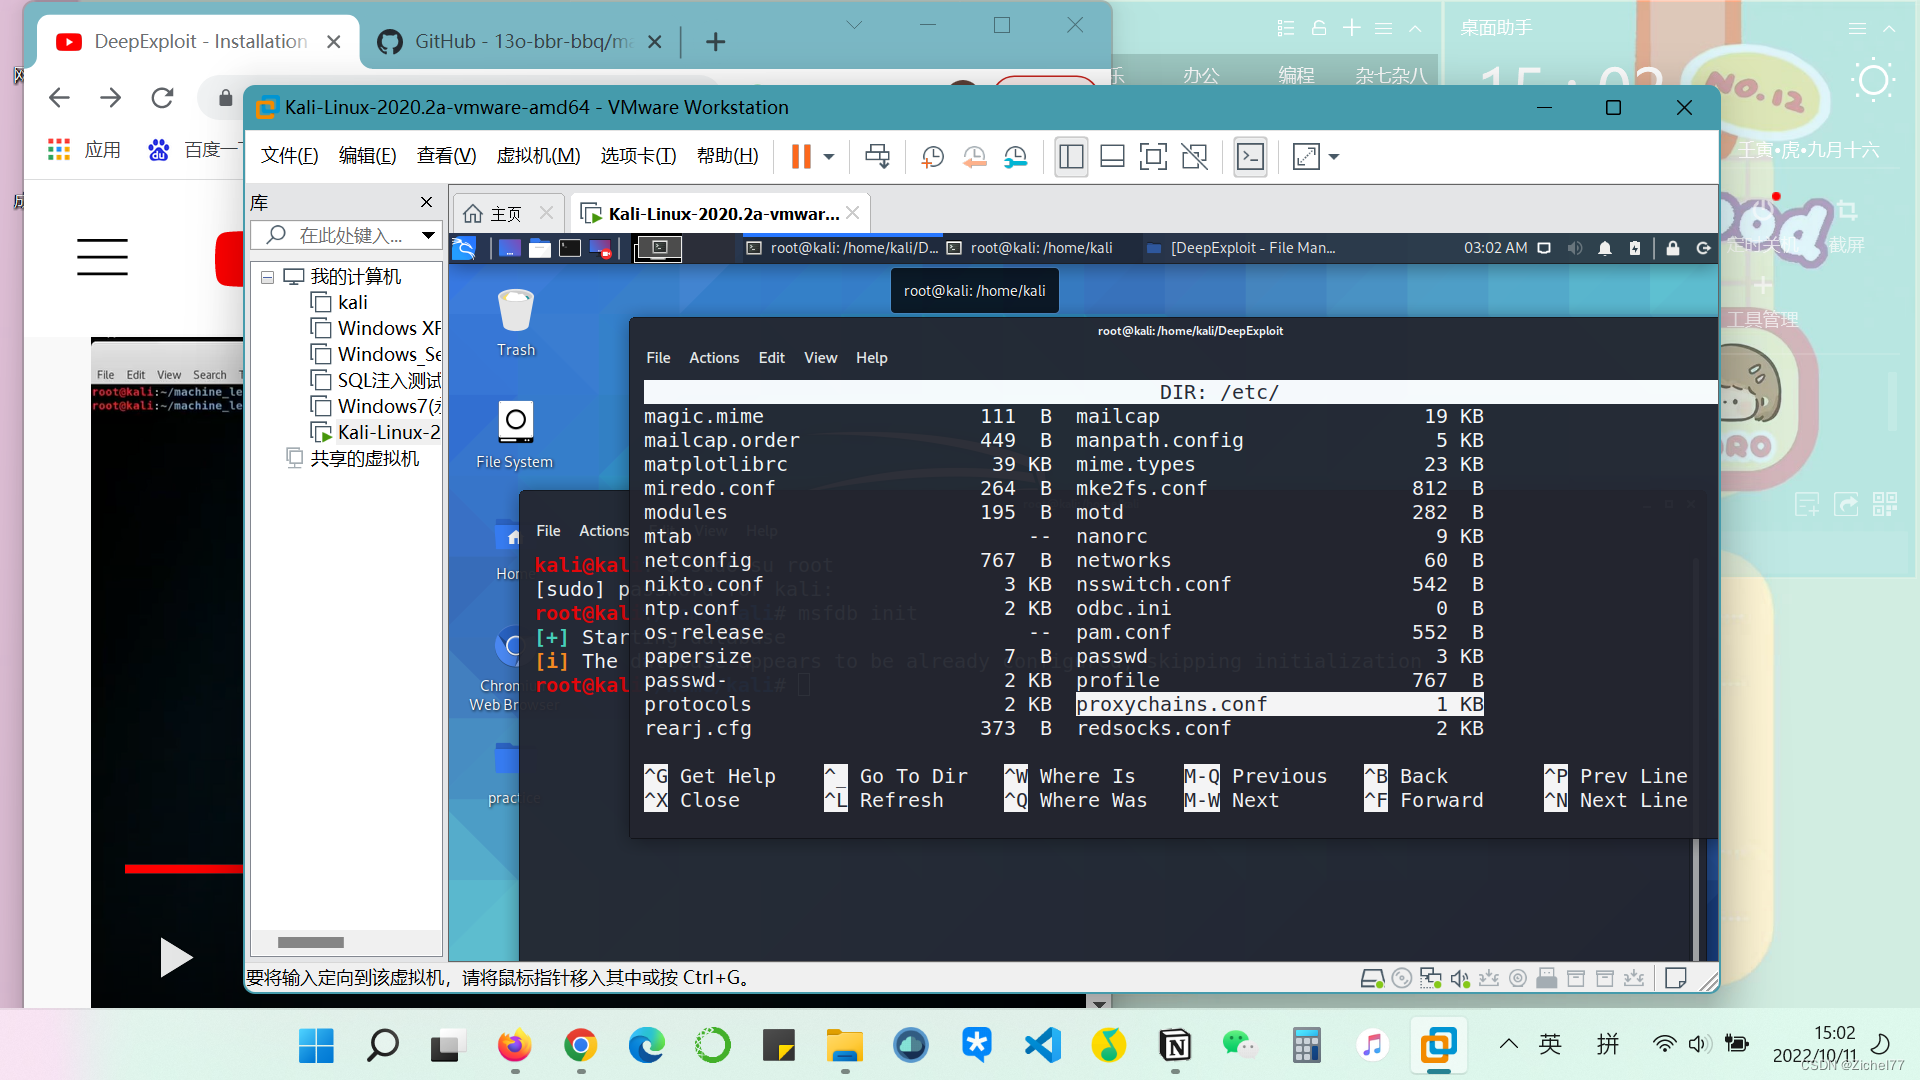The image size is (1920, 1080).
Task: Collapse the 我的计算机 tree node
Action: tap(268, 277)
